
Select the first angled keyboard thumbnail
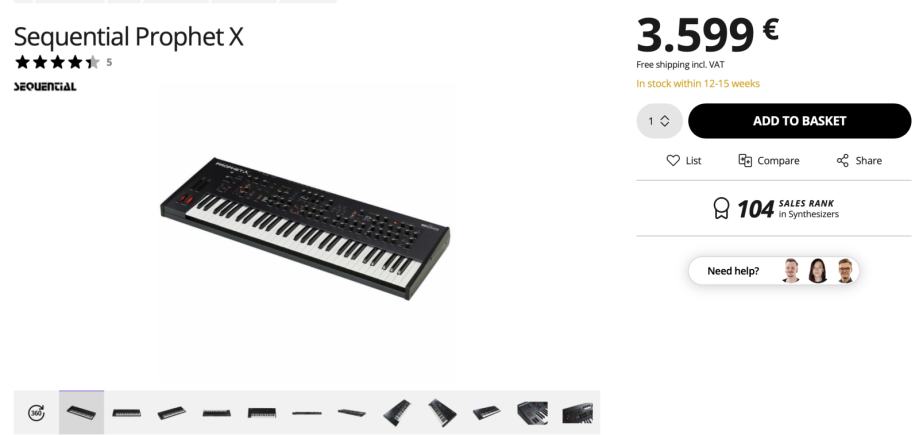pyautogui.click(x=81, y=413)
